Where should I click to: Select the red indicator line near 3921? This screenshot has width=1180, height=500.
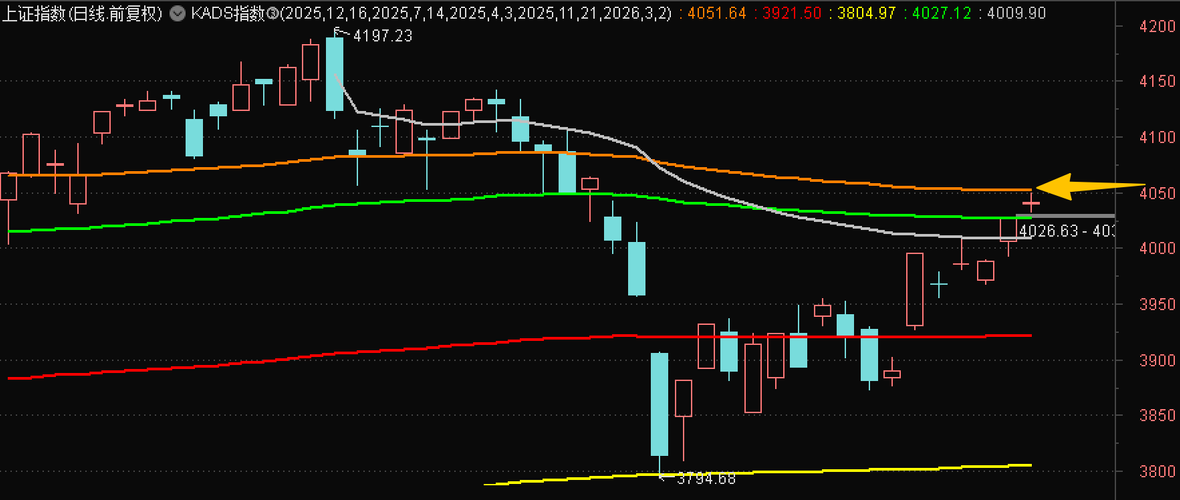(519, 341)
